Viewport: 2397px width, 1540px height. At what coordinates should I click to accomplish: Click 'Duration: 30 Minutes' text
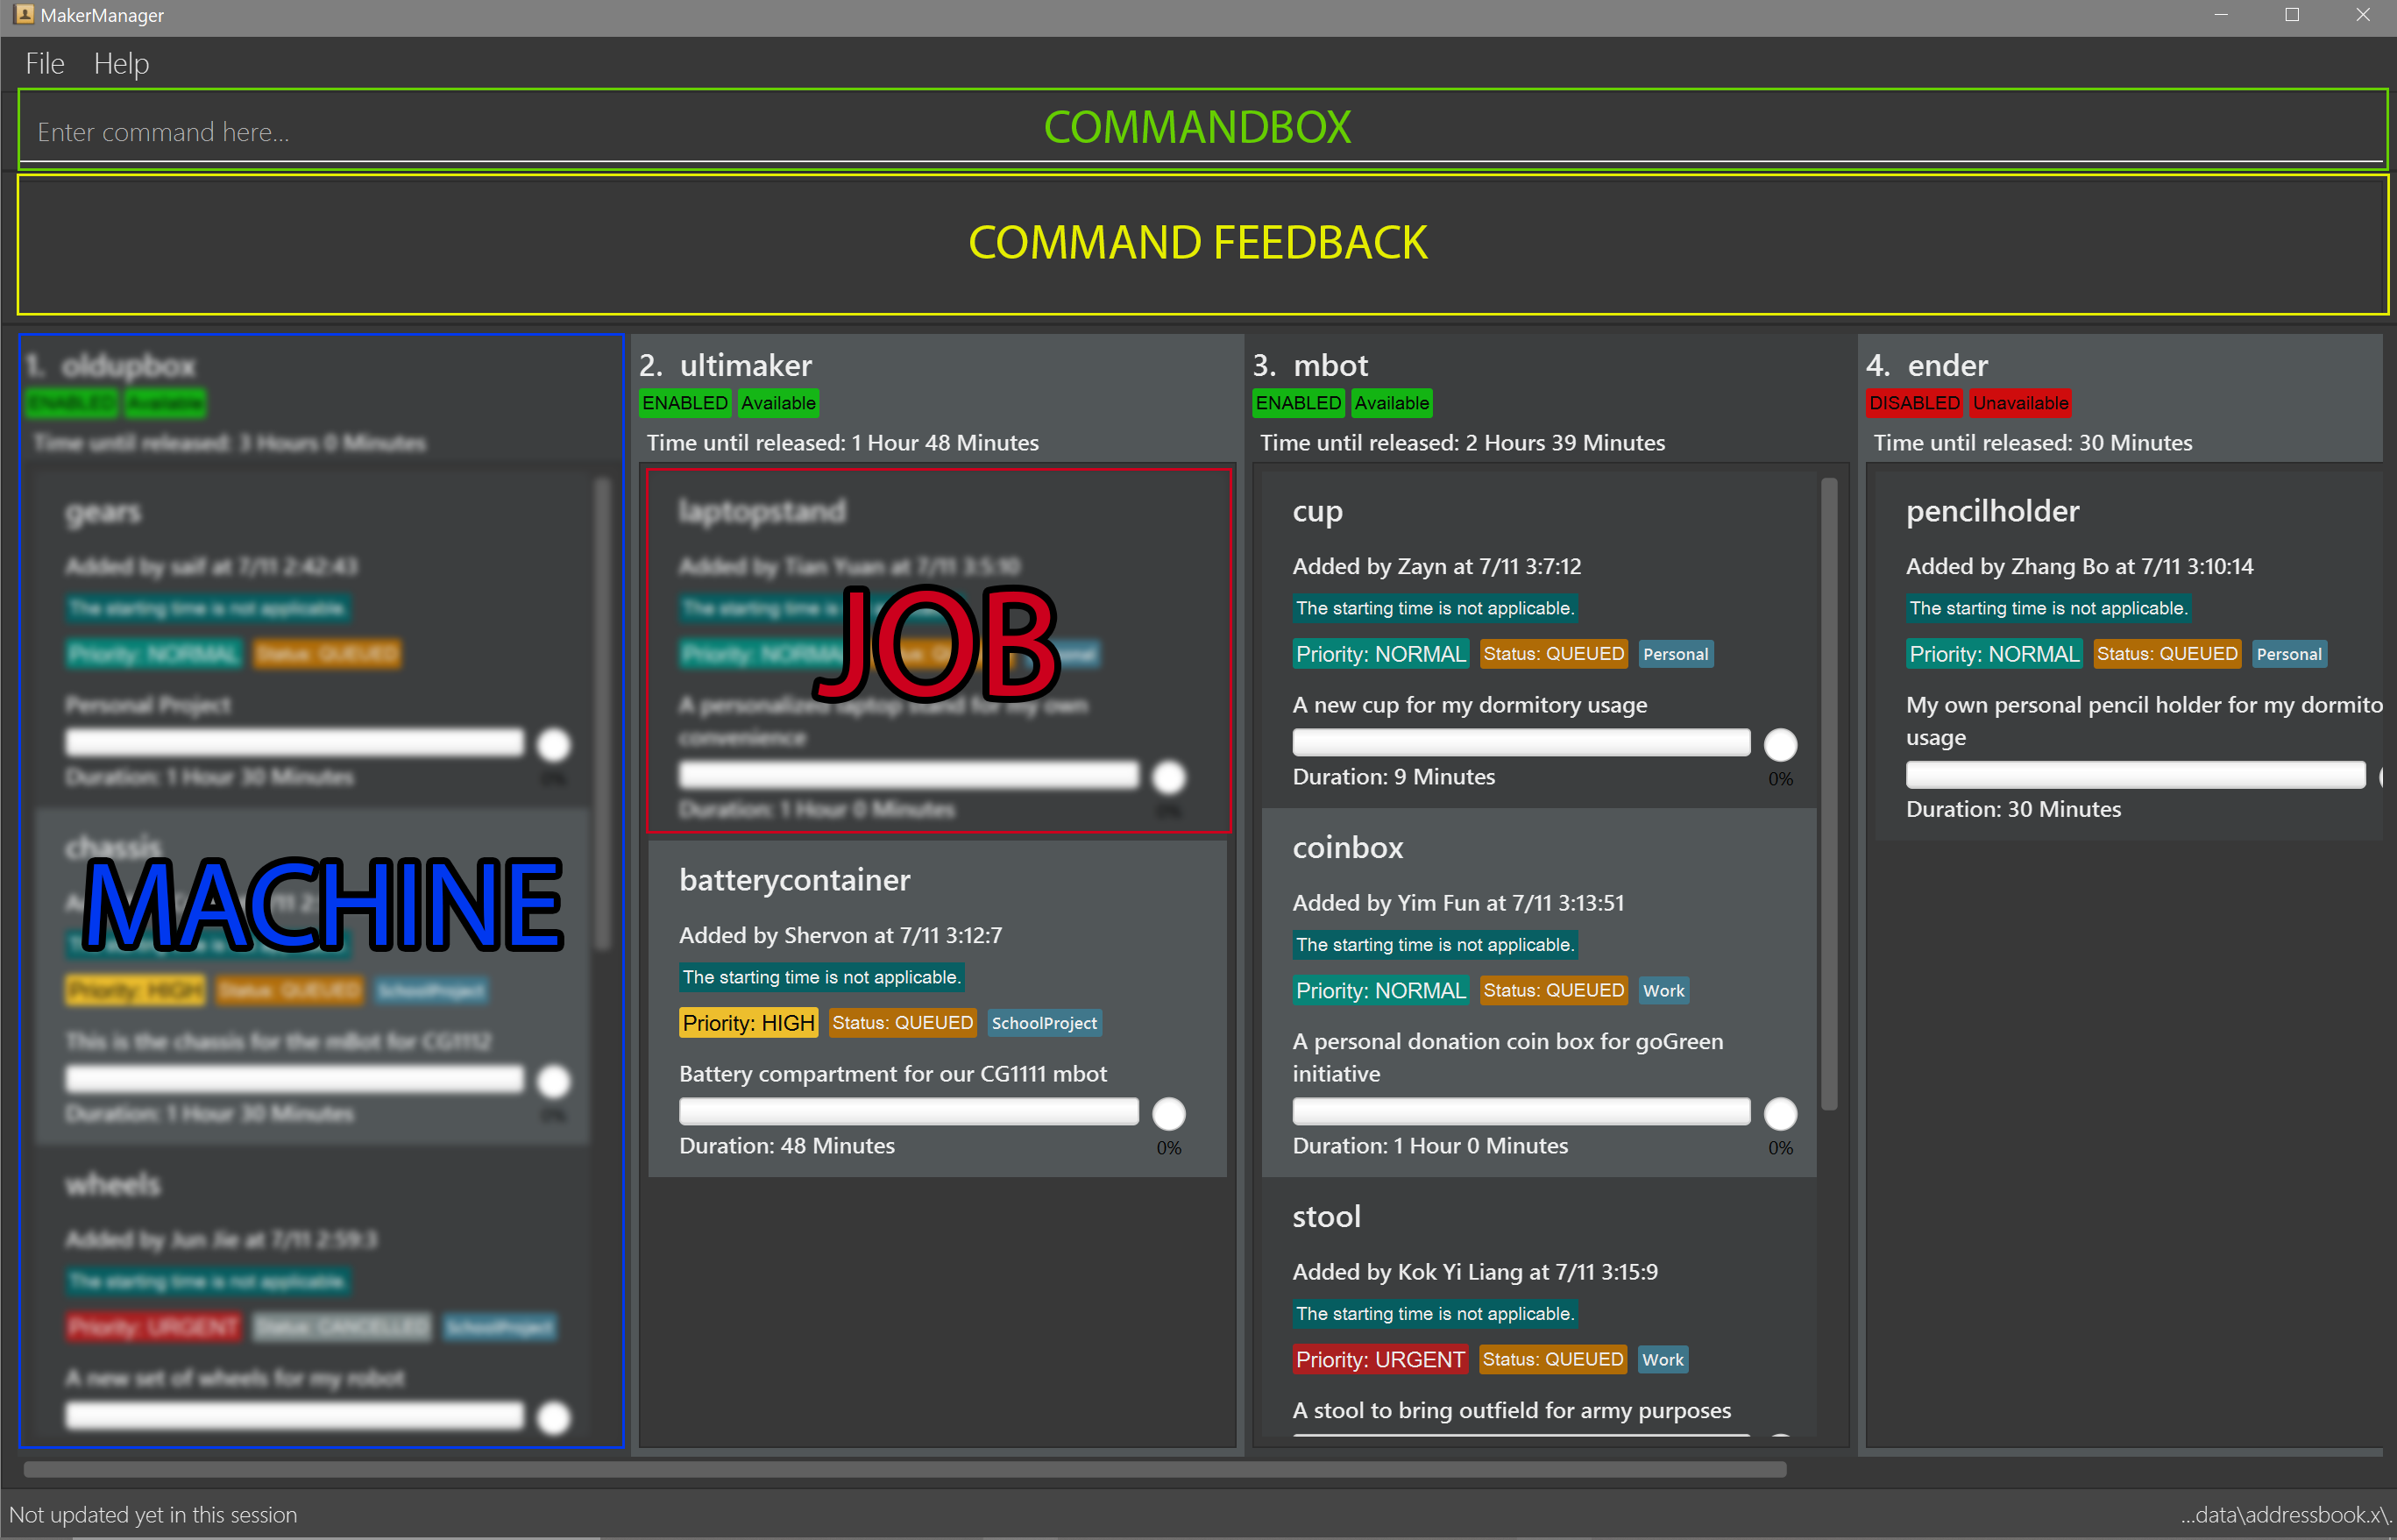(x=2012, y=810)
